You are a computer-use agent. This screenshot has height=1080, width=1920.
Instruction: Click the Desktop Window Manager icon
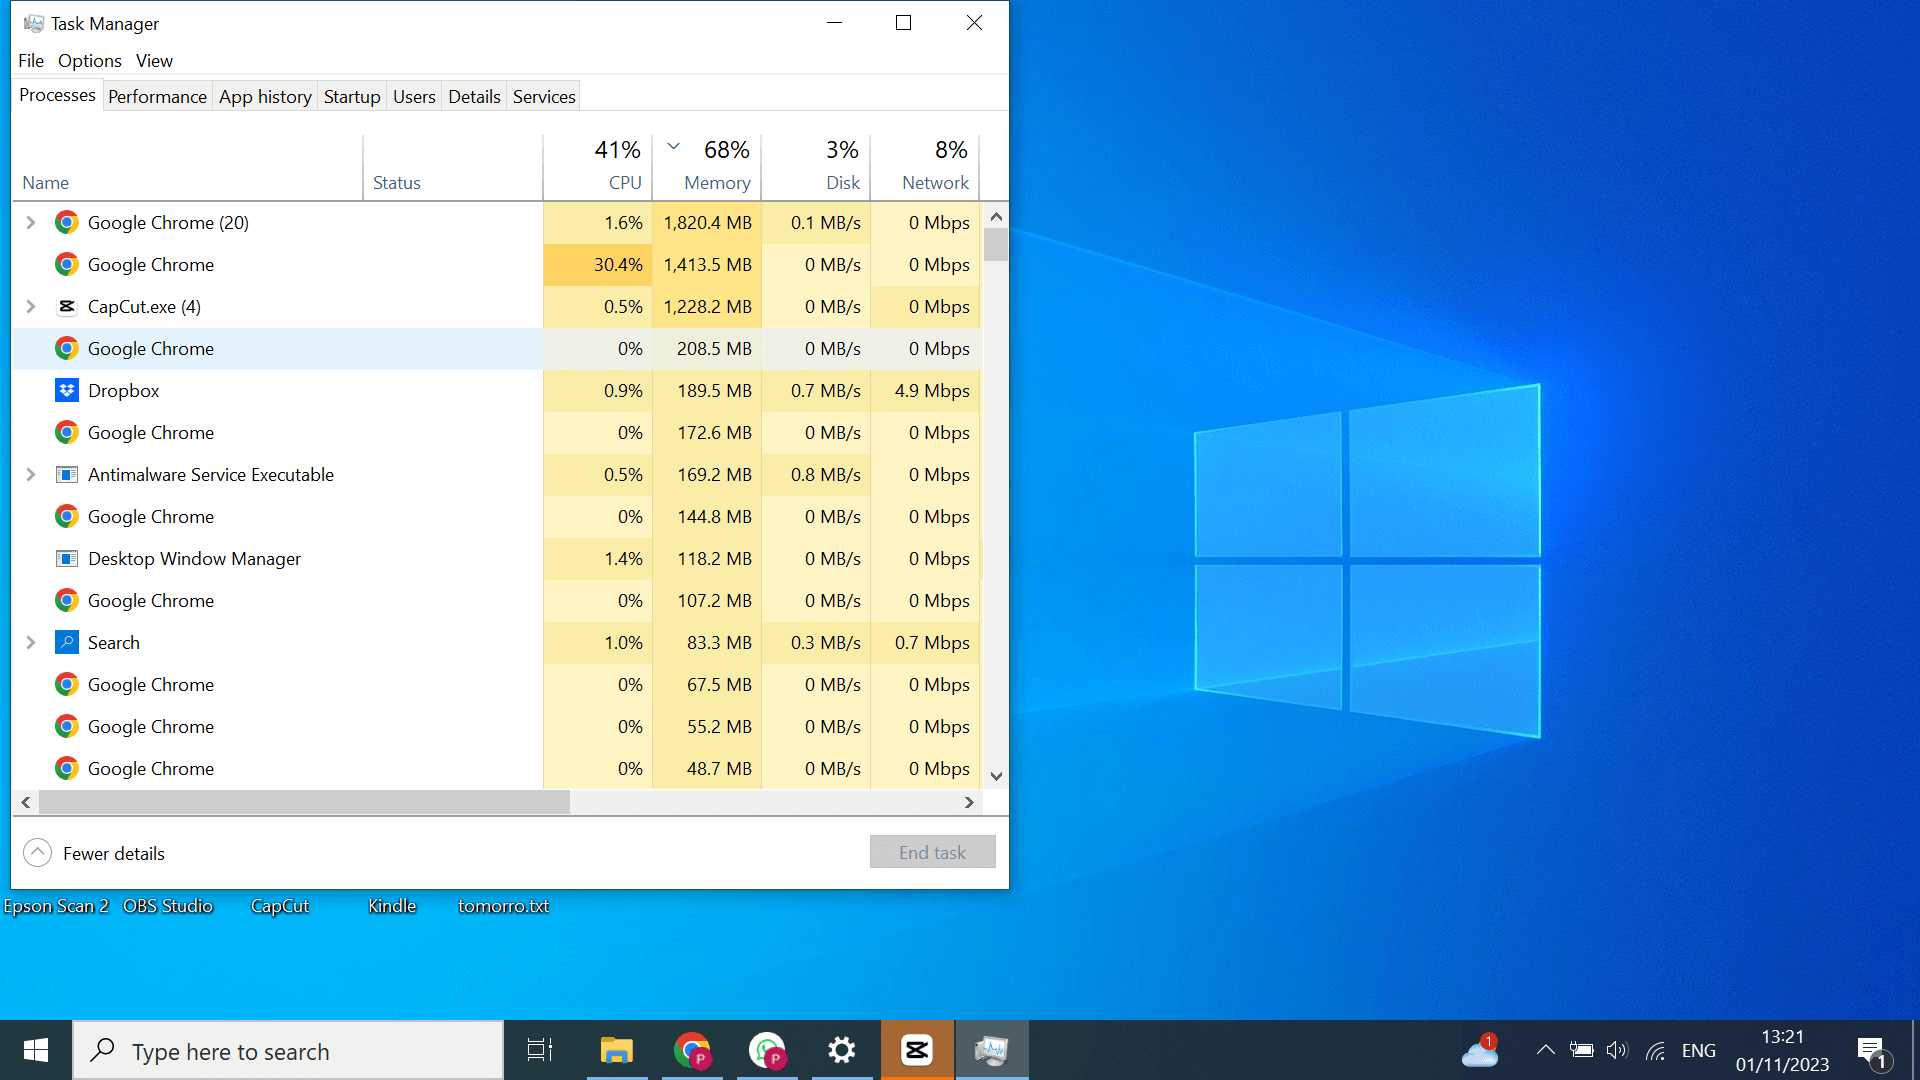[67, 559]
